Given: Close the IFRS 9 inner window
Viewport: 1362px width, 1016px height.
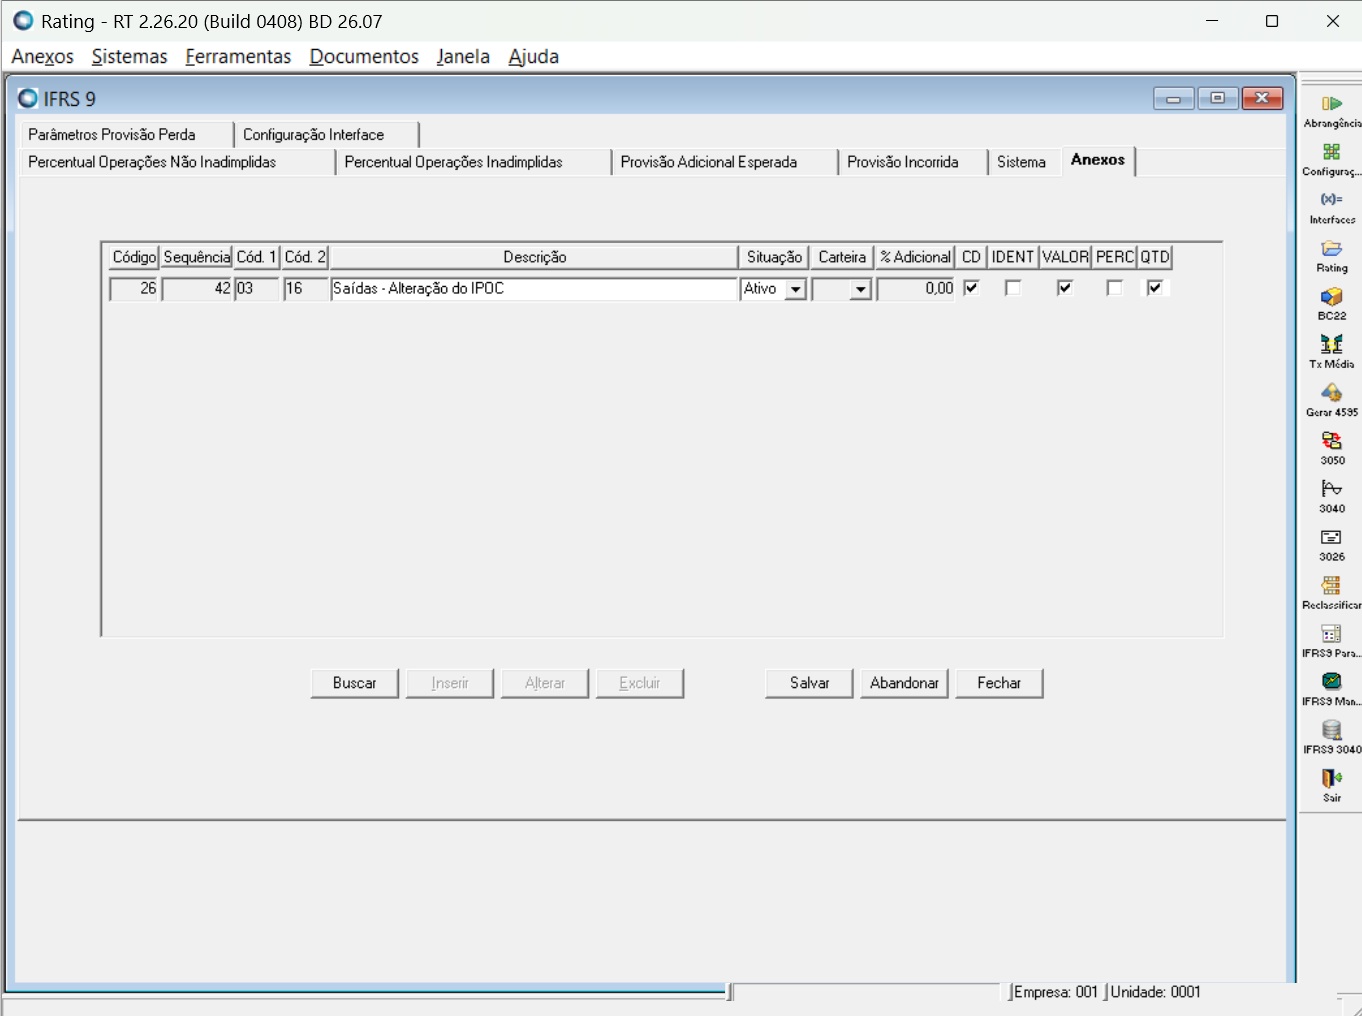Looking at the screenshot, I should coord(1262,98).
